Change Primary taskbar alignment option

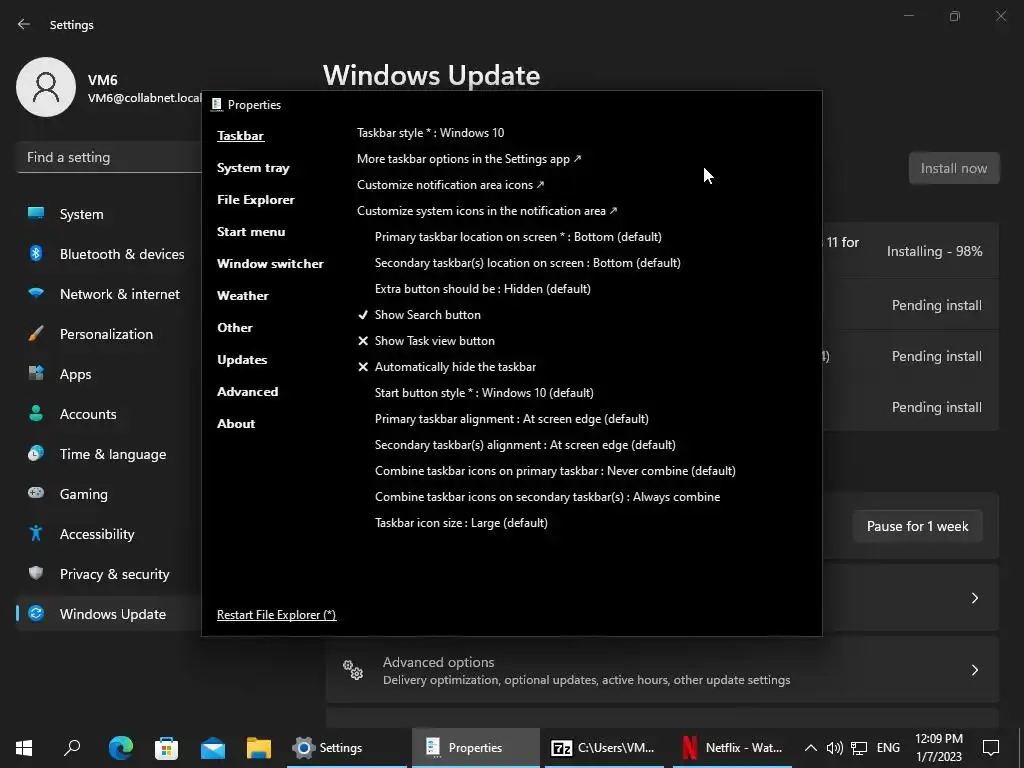511,419
